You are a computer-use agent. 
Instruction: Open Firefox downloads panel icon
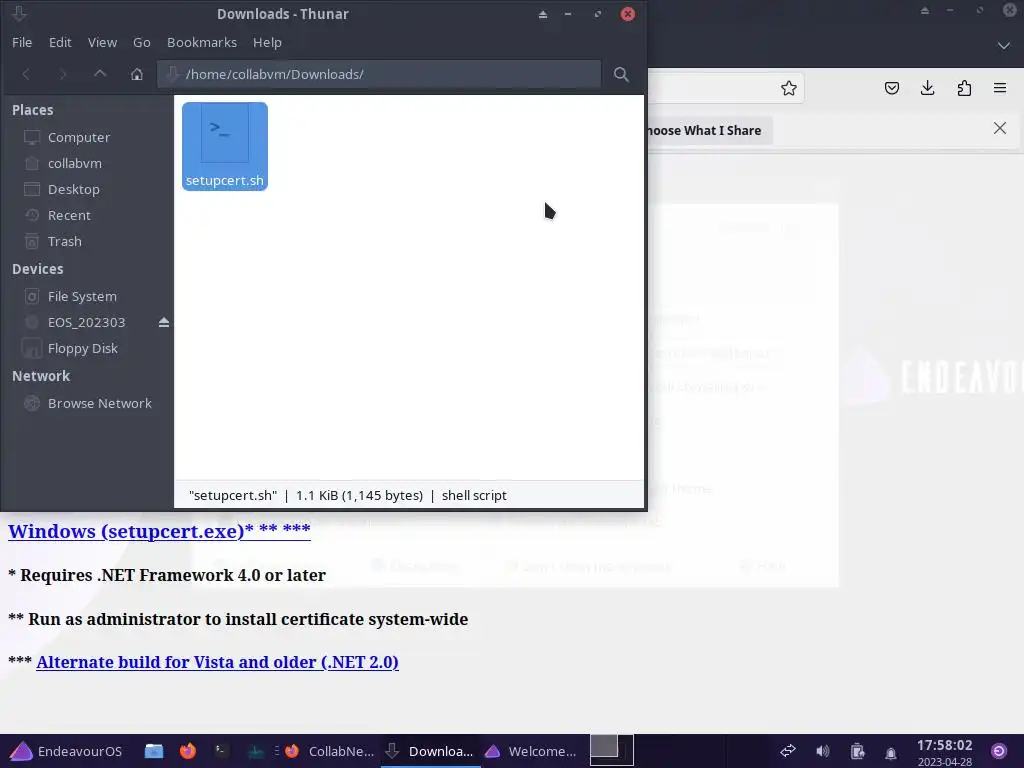click(927, 88)
